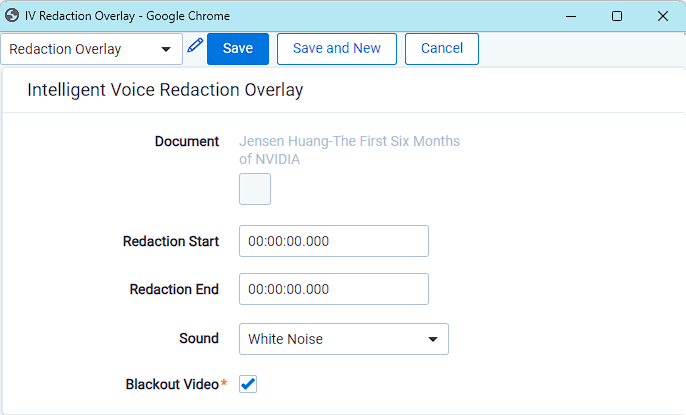Click the pencil edit layout icon
The height and width of the screenshot is (415, 686).
click(x=195, y=46)
